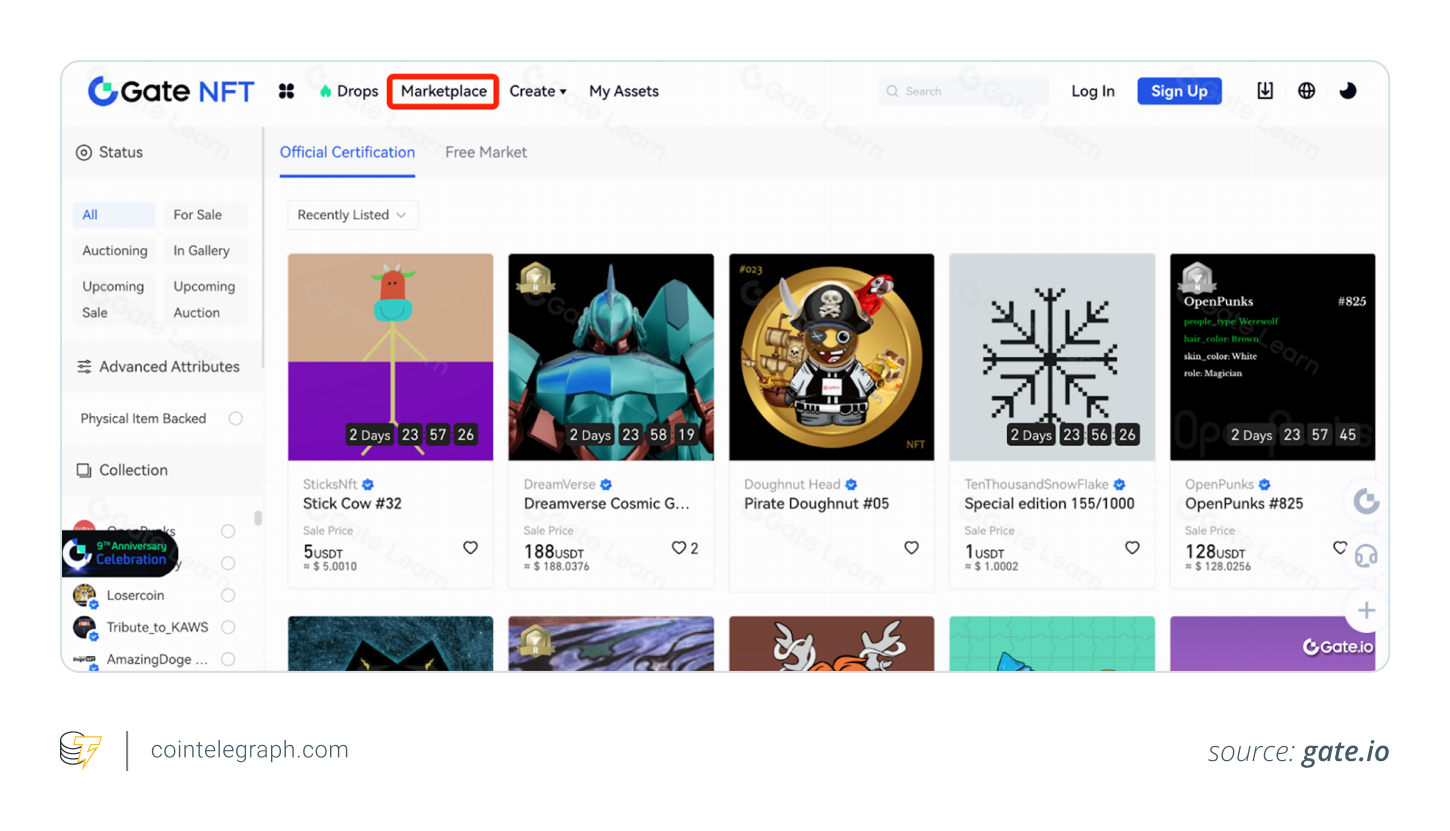Open the Stick Cow #32 thumbnail
Screen dimensions: 1450x831
[390, 357]
